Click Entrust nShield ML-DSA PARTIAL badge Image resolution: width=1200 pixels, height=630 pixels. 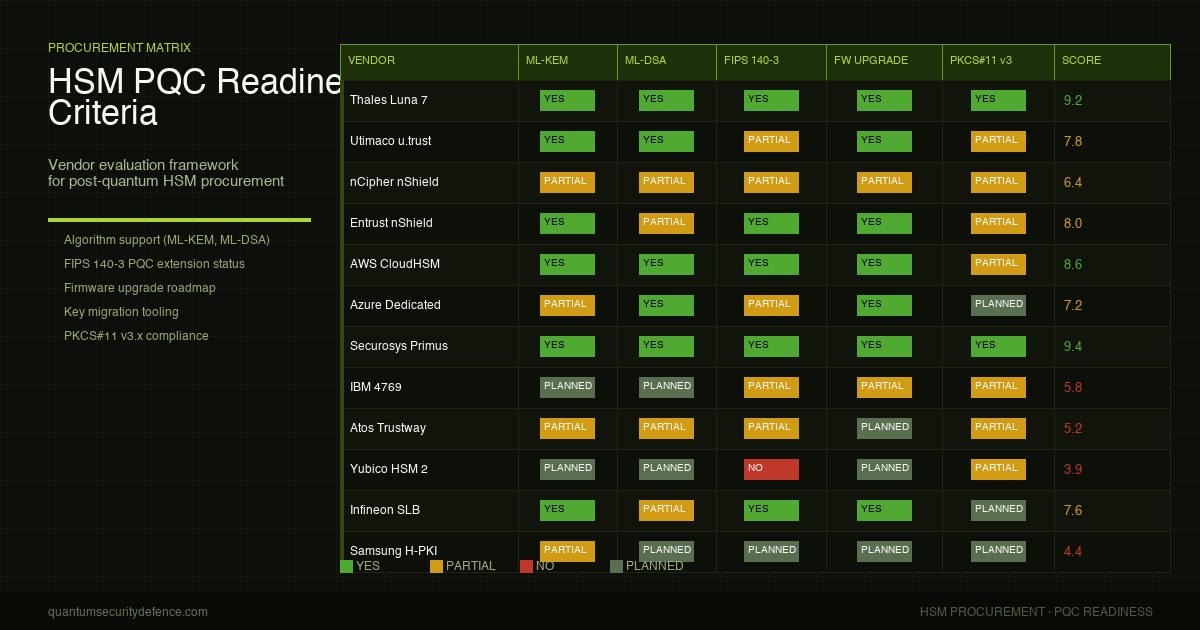pyautogui.click(x=666, y=223)
